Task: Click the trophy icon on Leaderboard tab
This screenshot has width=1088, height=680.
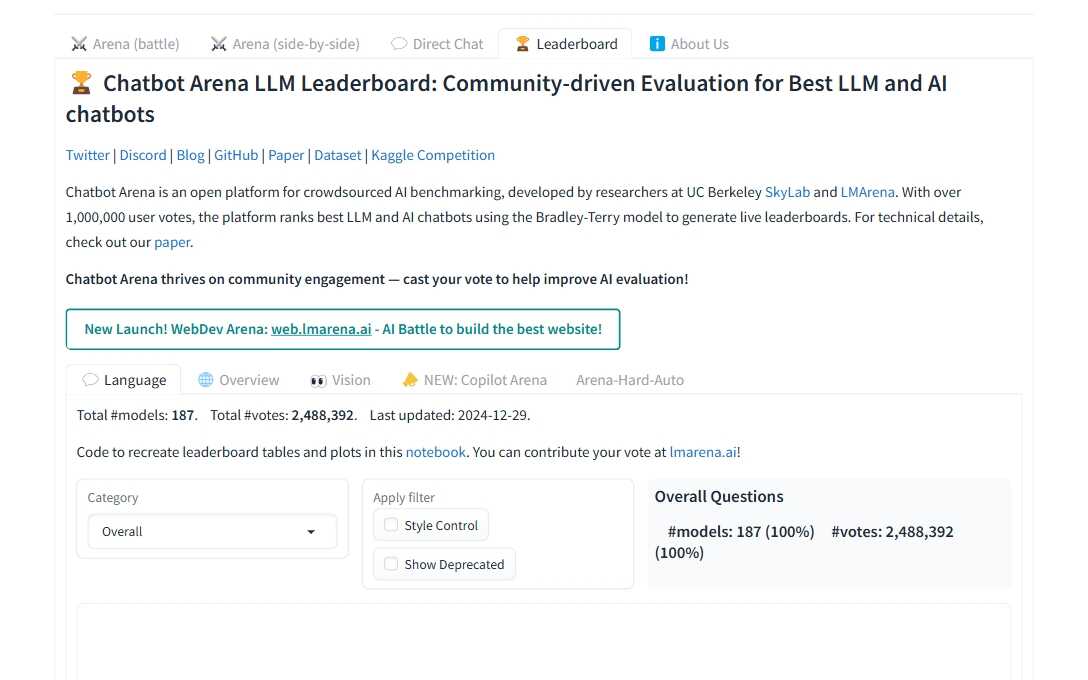Action: [522, 44]
